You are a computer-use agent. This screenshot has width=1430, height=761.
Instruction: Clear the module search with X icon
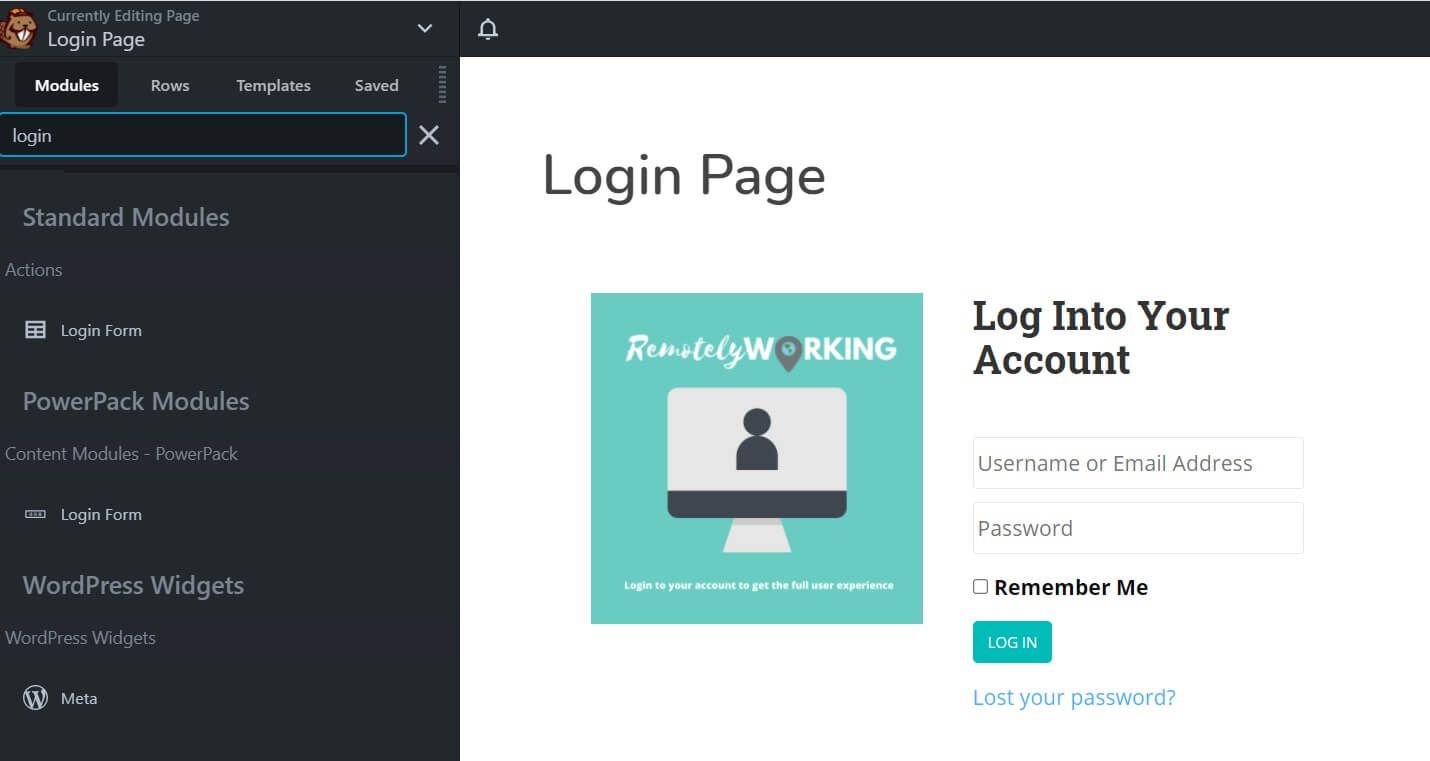coord(429,136)
